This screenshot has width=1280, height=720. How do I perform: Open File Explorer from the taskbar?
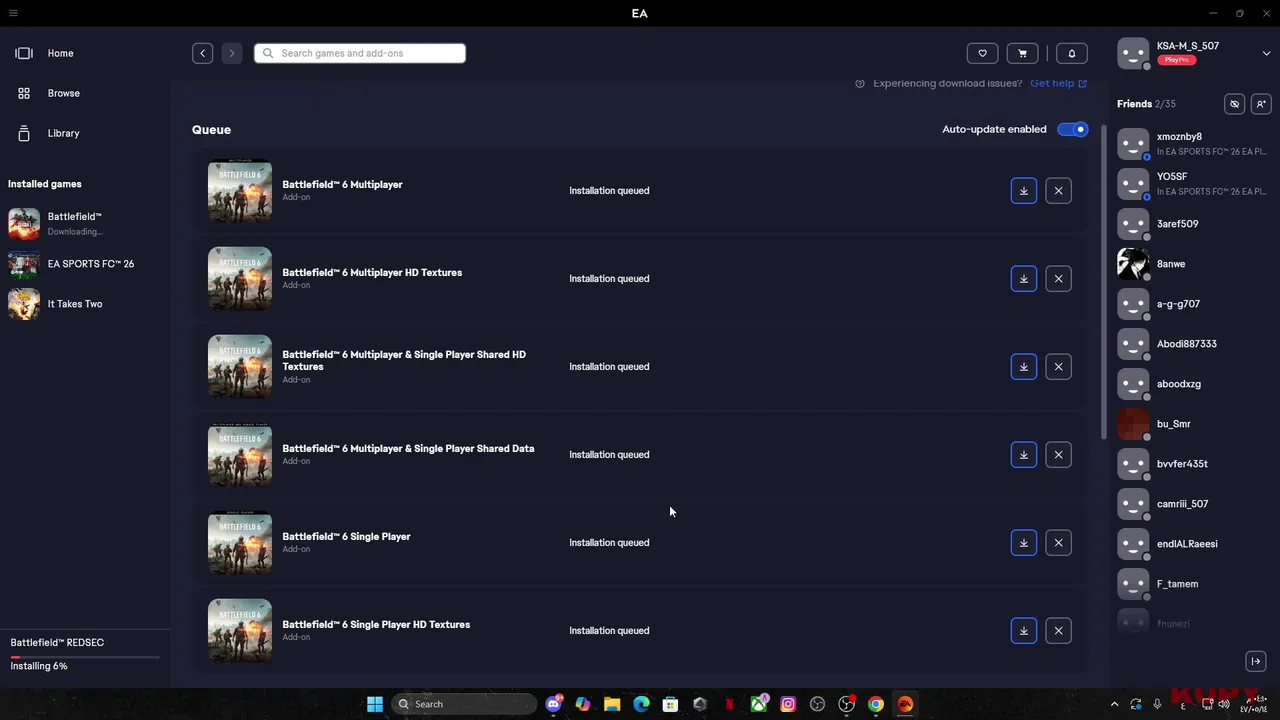click(612, 704)
